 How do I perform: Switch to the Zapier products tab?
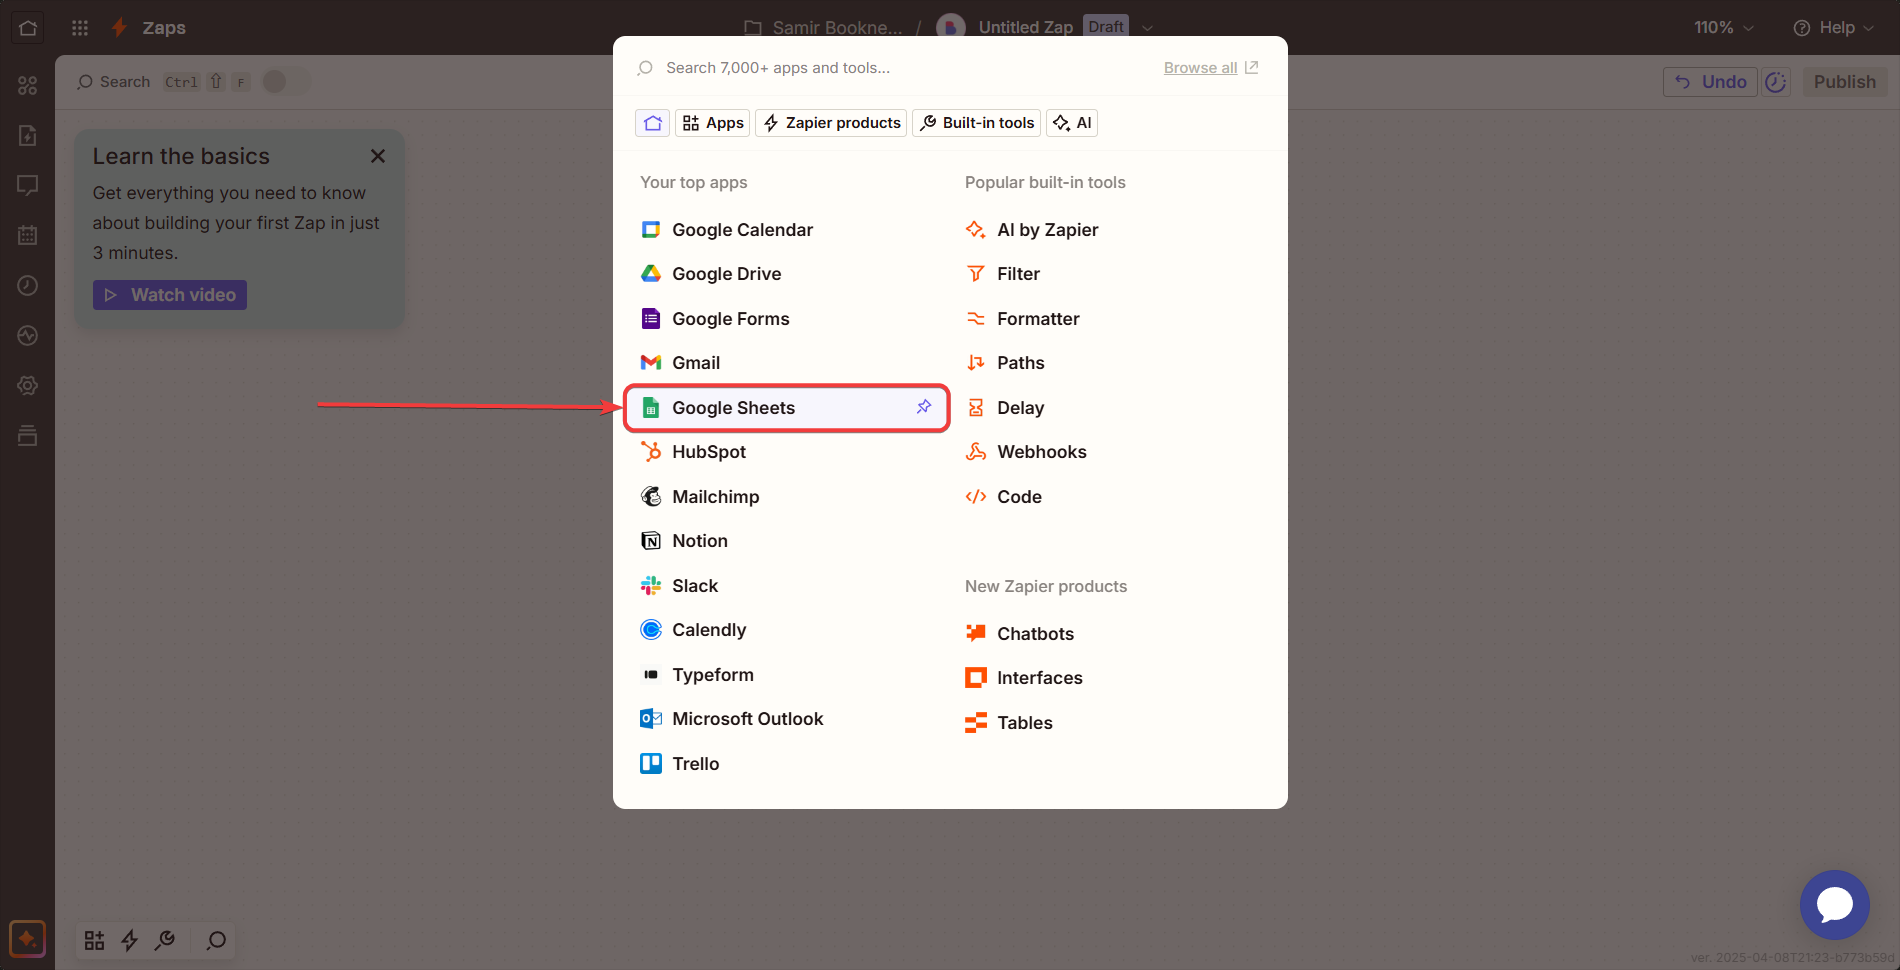831,123
